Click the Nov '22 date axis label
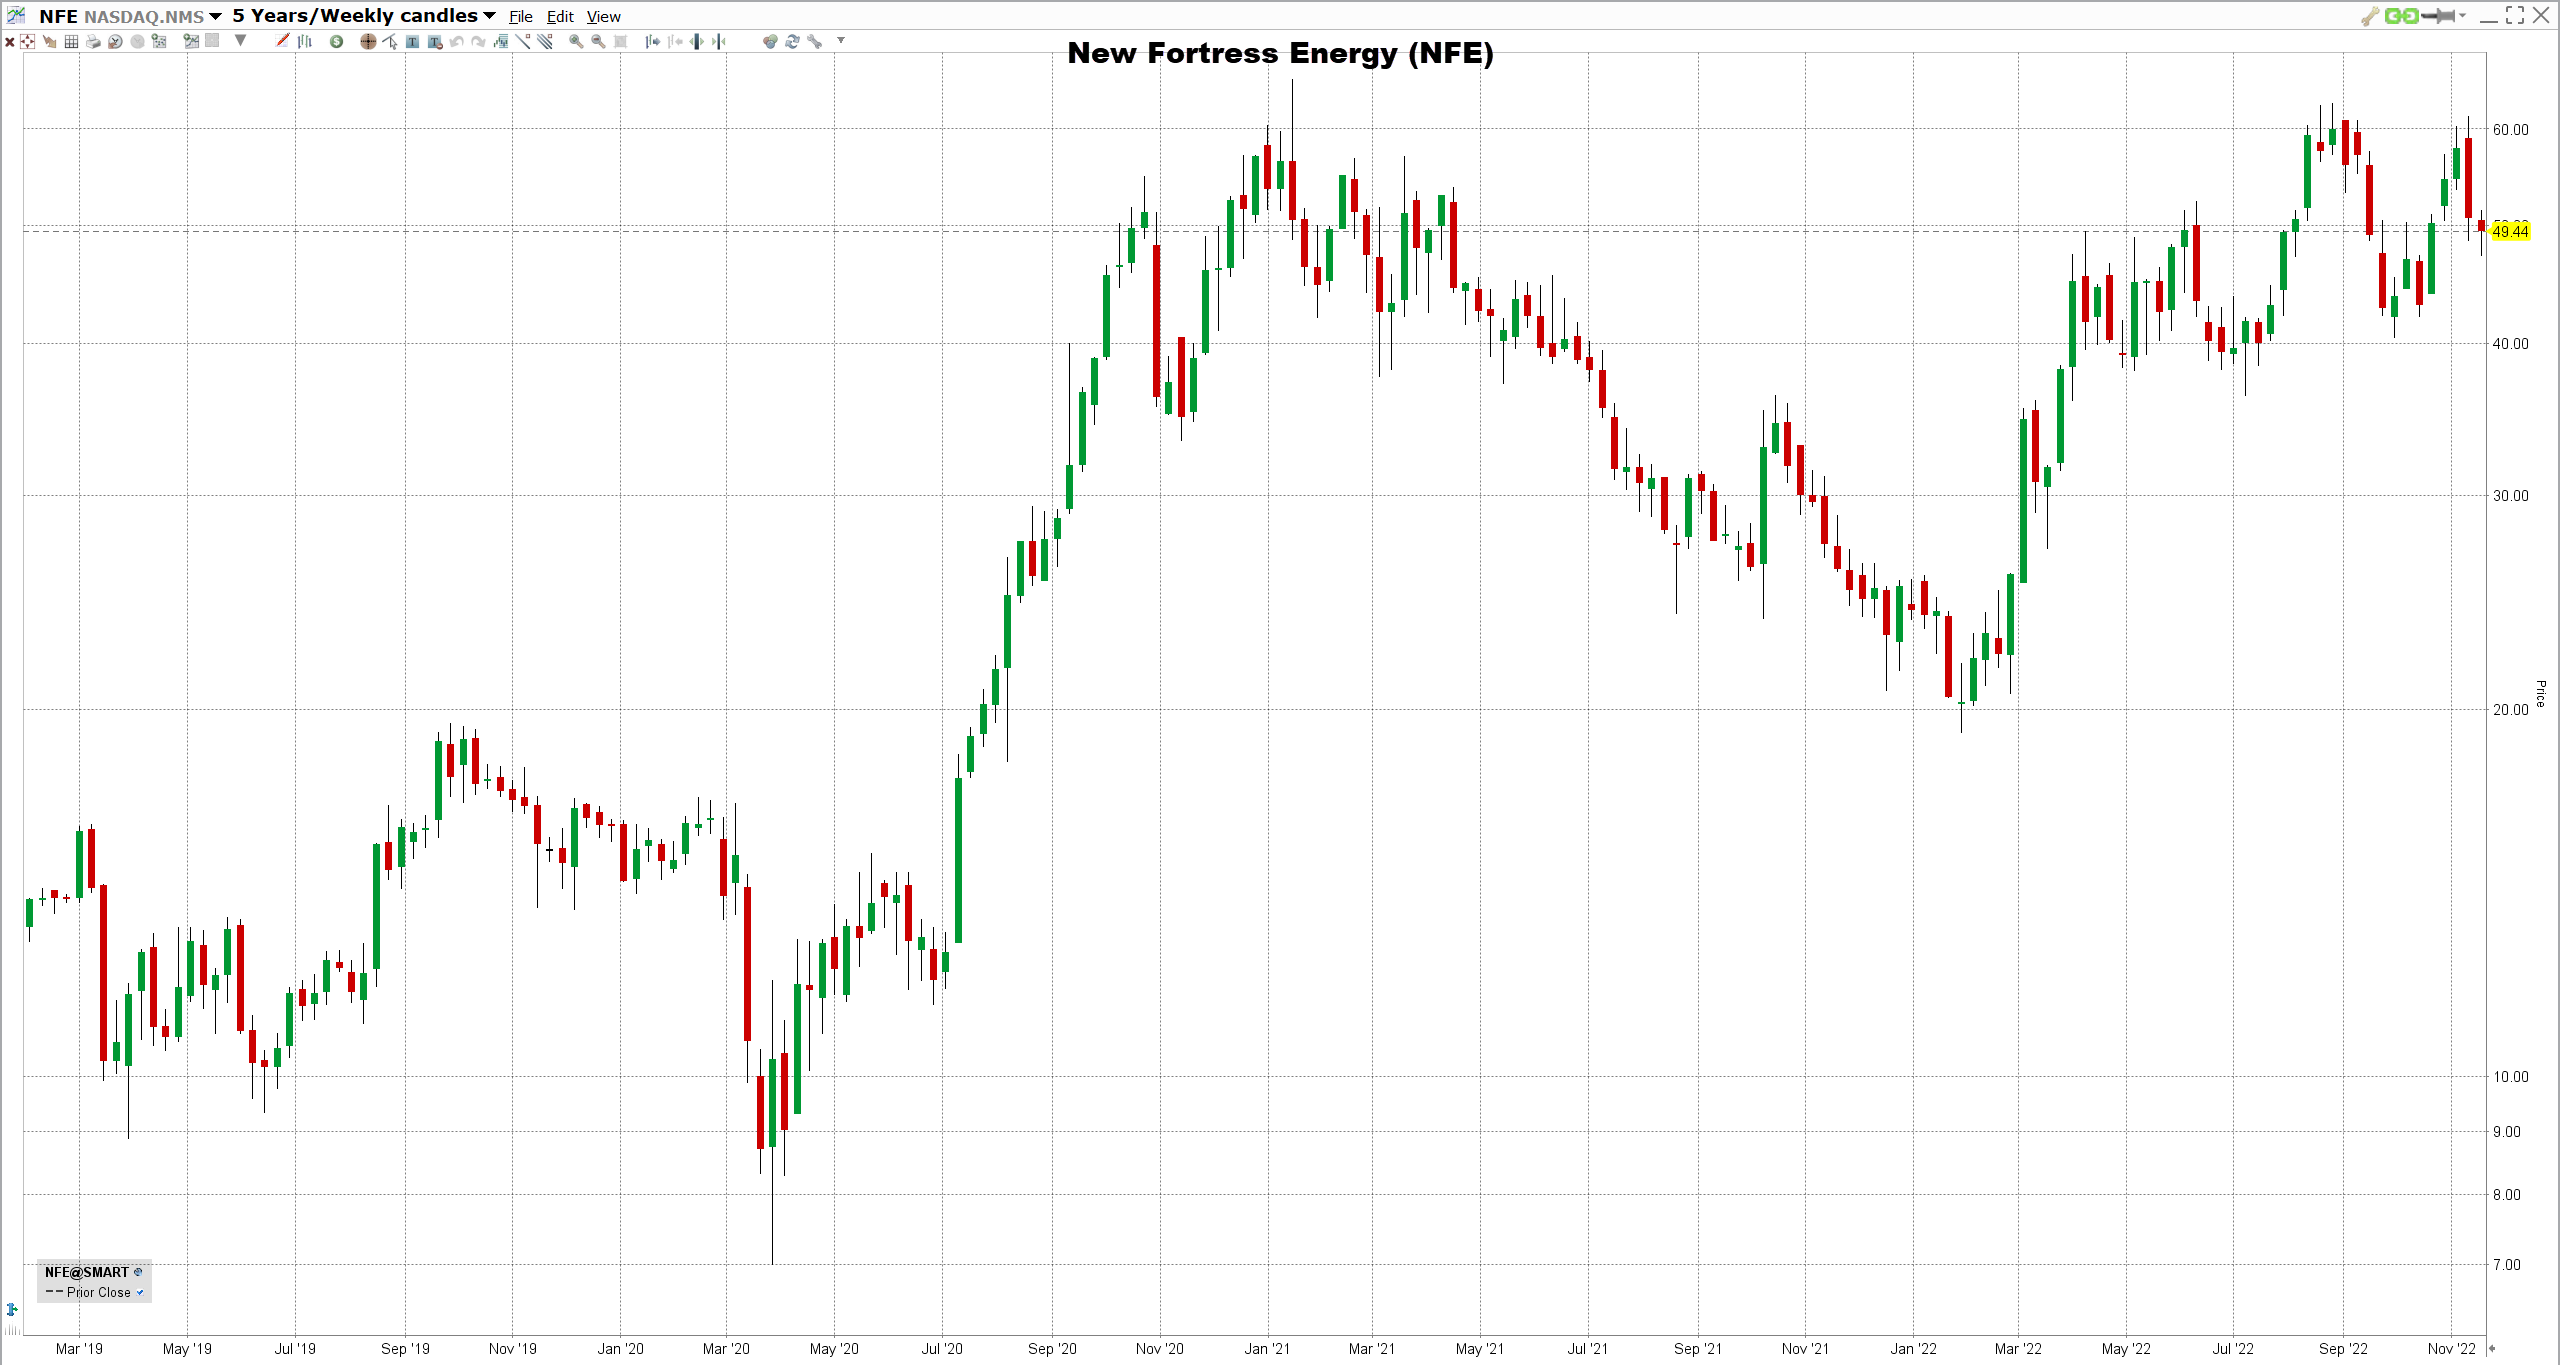 click(2451, 1348)
